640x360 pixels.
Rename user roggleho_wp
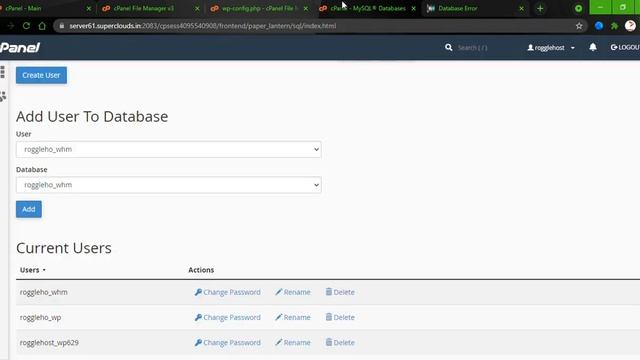pos(293,318)
